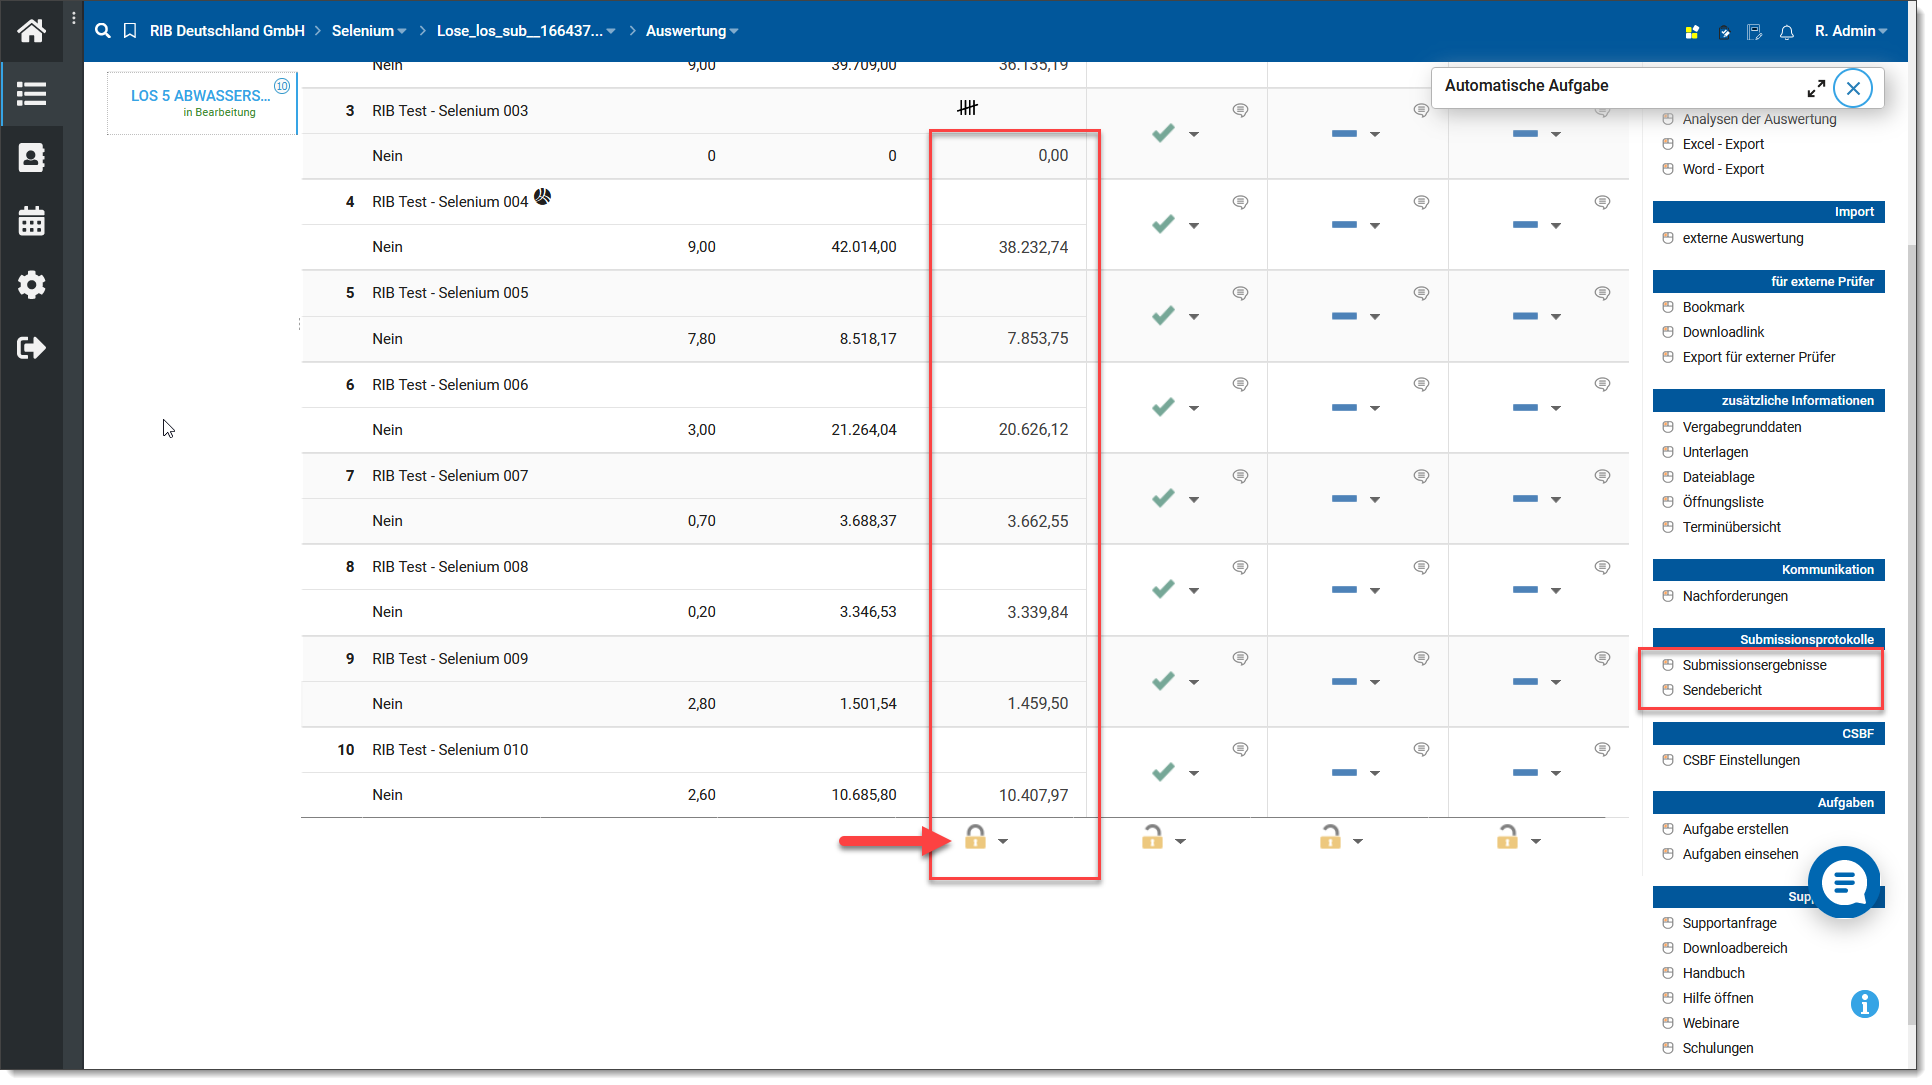Open Vergabegrunddaten link
Screen dimensions: 1932x1085
[x=1741, y=427]
